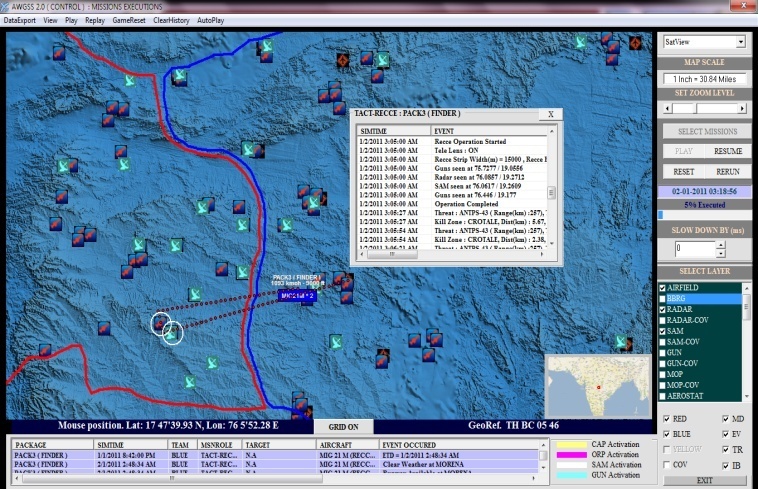The width and height of the screenshot is (758, 489).
Task: Click event log scroll up arrow in TACT-RECCE window
Action: [552, 131]
